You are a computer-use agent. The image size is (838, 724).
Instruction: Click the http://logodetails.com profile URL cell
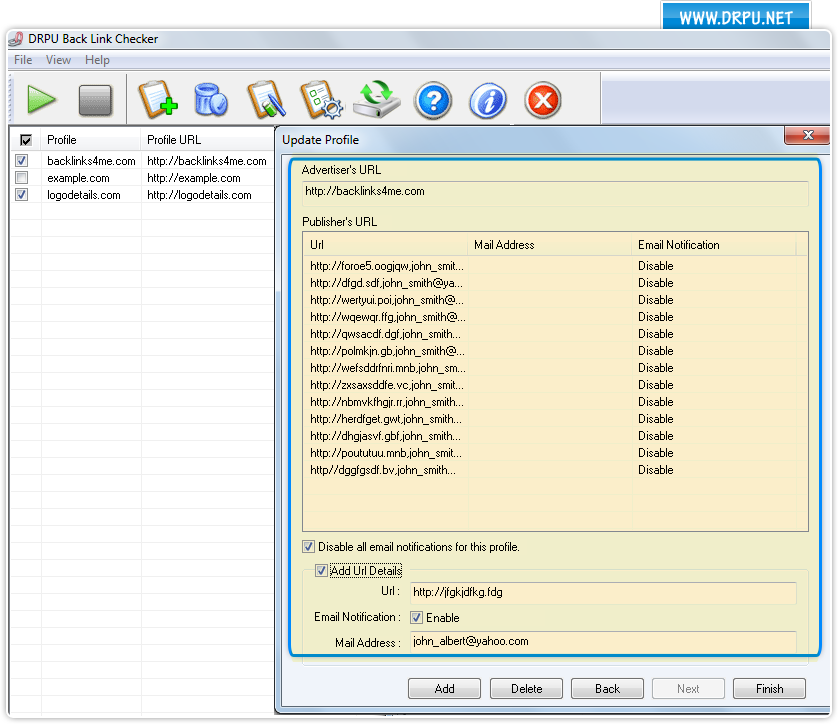click(x=199, y=195)
